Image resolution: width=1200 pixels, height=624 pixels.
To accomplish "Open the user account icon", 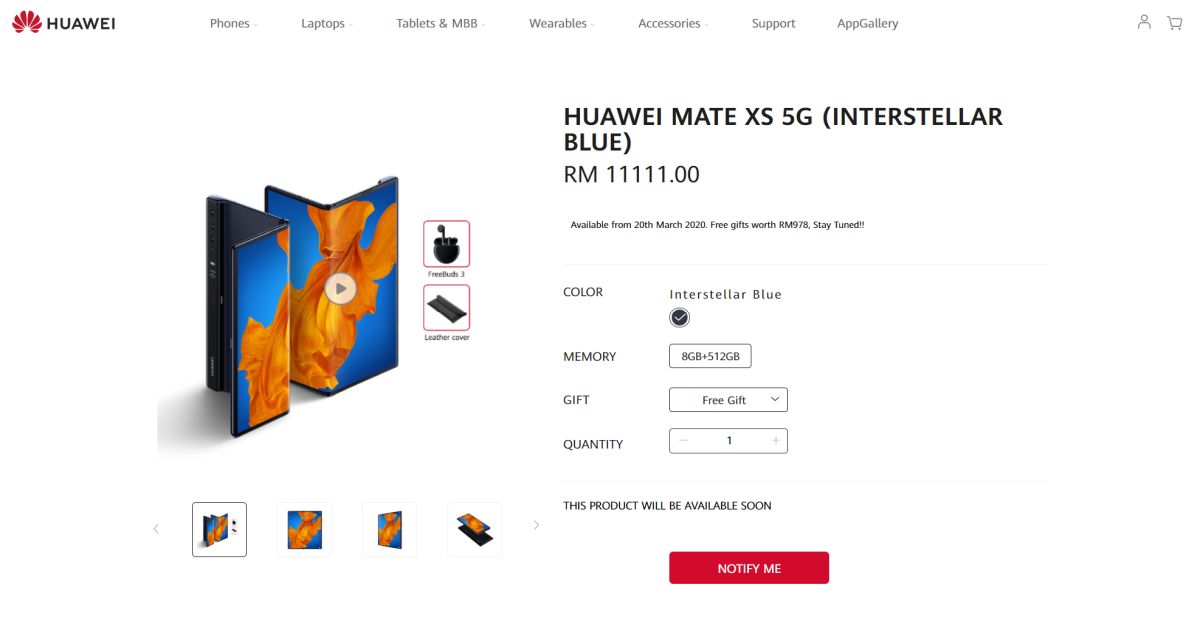I will pyautogui.click(x=1144, y=22).
